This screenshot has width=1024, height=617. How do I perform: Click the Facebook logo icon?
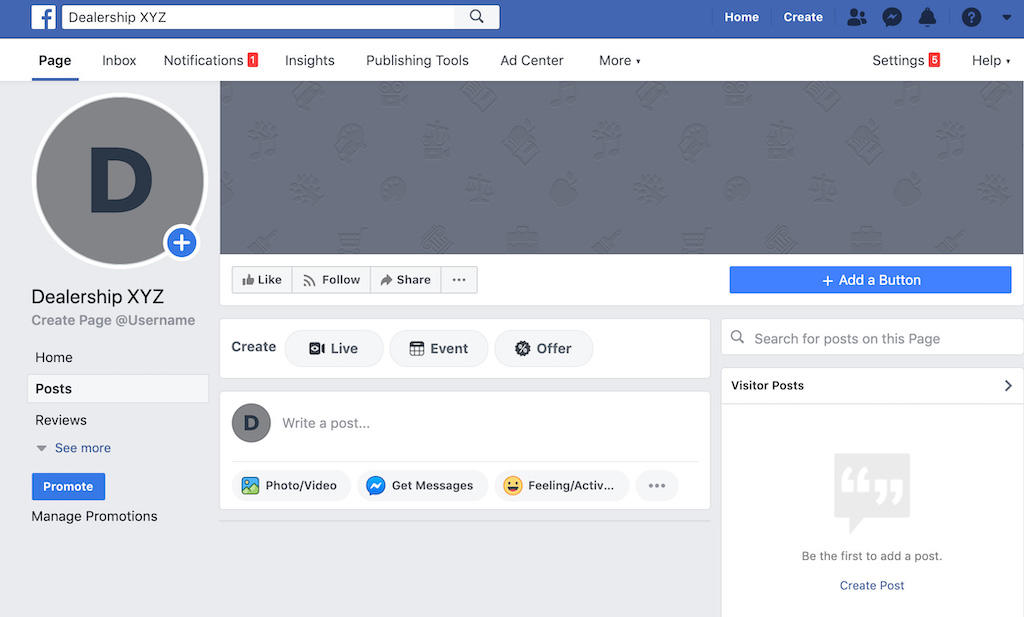click(43, 17)
